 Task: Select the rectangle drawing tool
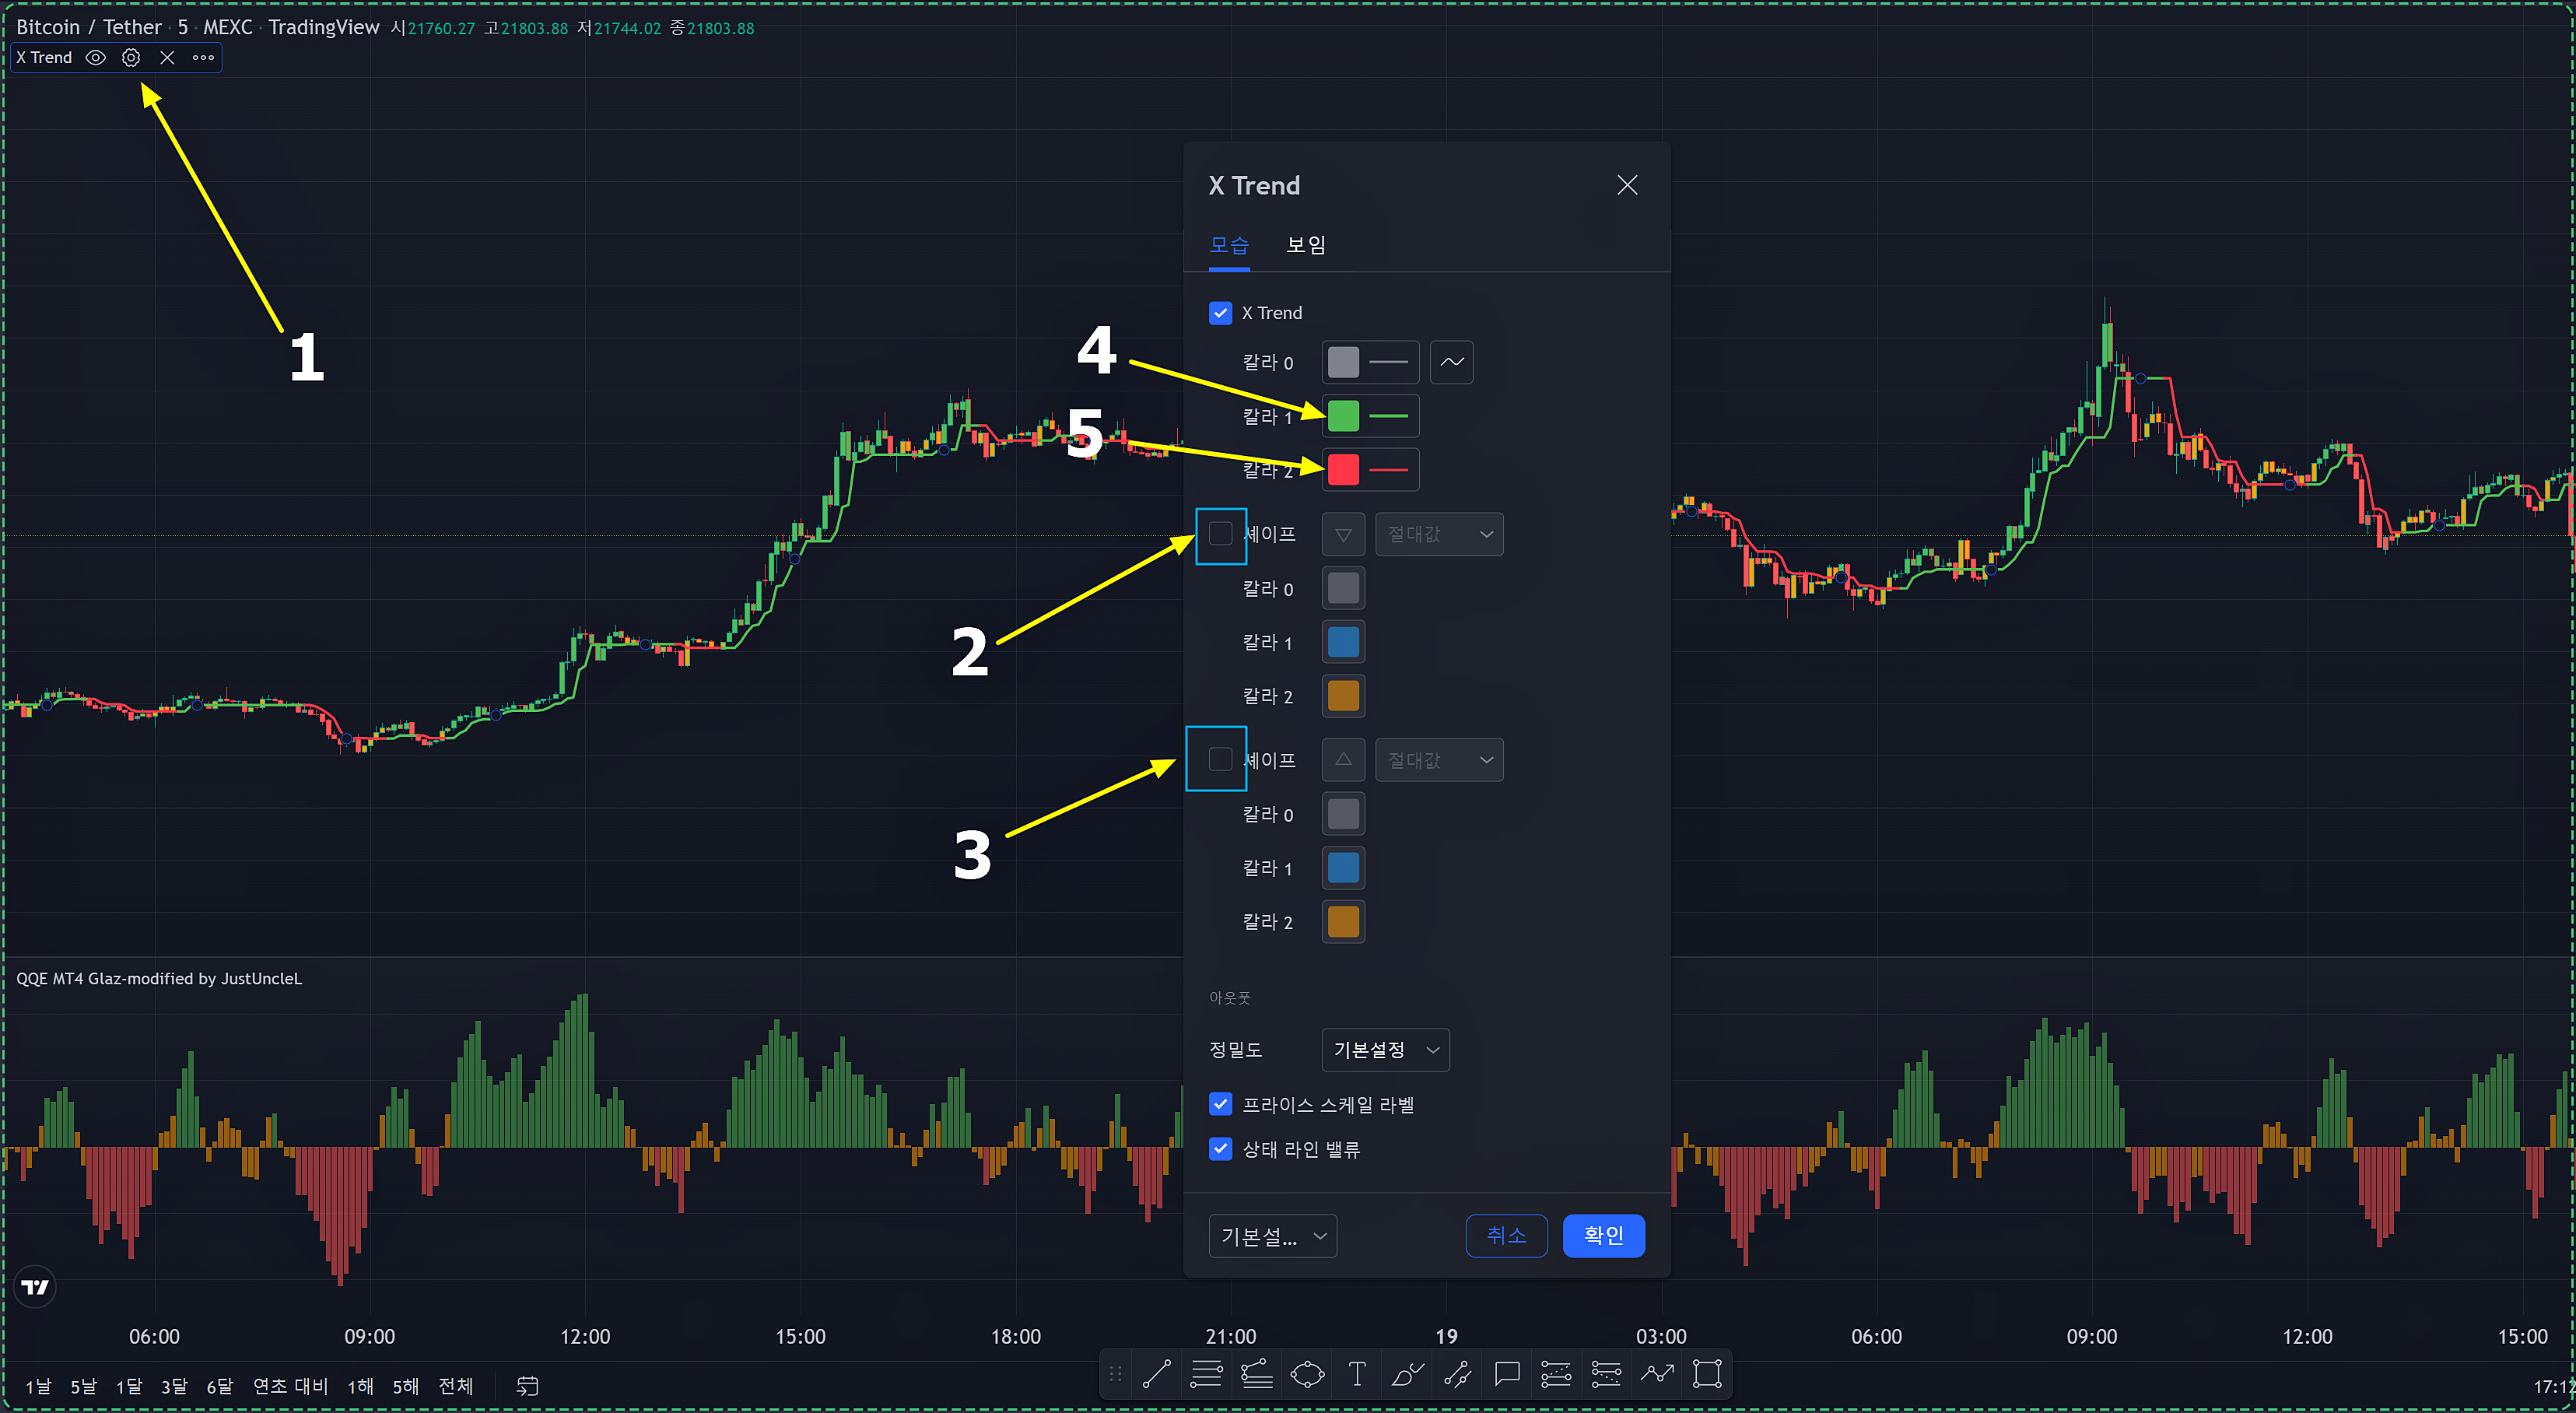click(x=1707, y=1374)
